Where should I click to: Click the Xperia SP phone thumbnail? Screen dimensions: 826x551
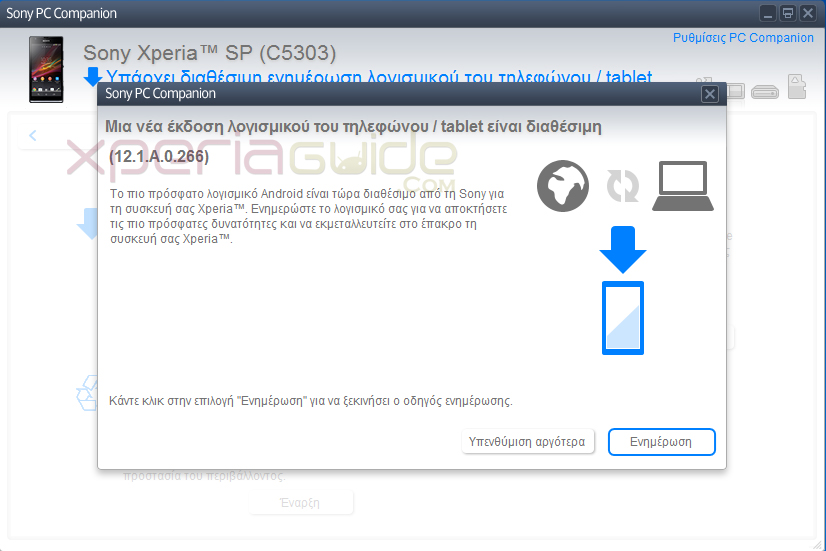click(x=46, y=70)
